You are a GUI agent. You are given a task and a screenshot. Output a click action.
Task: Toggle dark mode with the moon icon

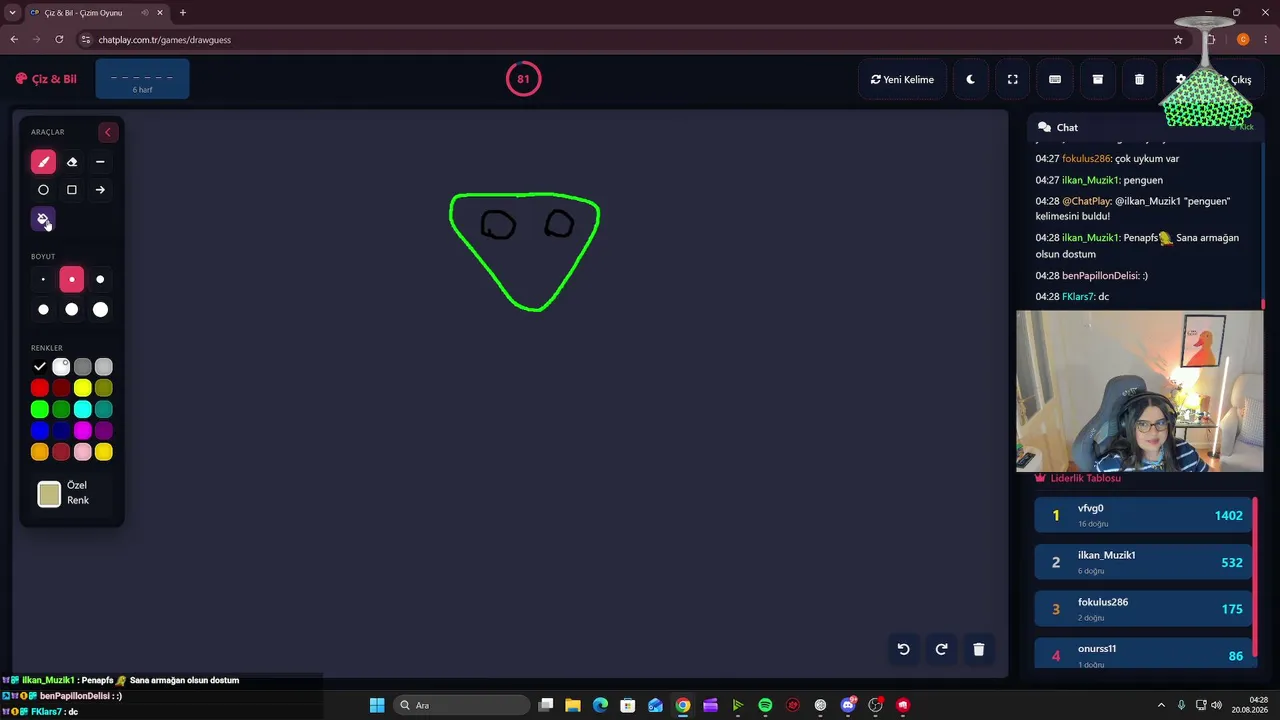click(x=970, y=79)
